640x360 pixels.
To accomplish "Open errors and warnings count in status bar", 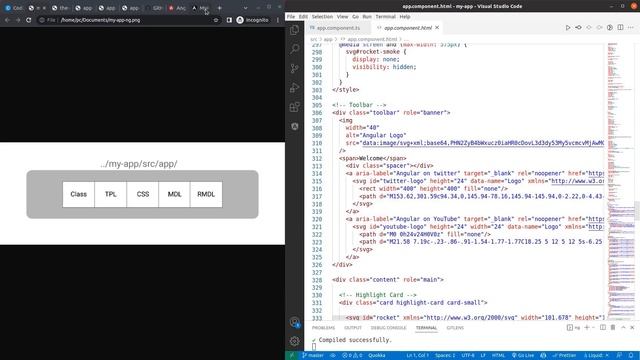I will coord(352,356).
